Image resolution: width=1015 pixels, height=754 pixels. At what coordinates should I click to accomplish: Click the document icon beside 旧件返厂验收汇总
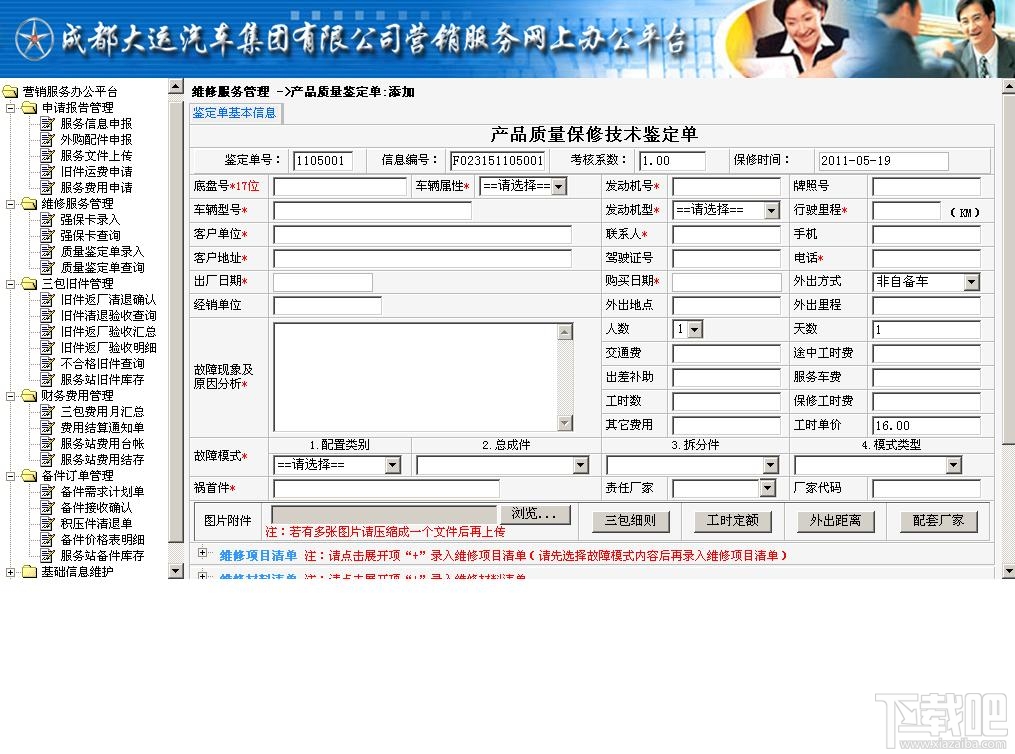(47, 331)
